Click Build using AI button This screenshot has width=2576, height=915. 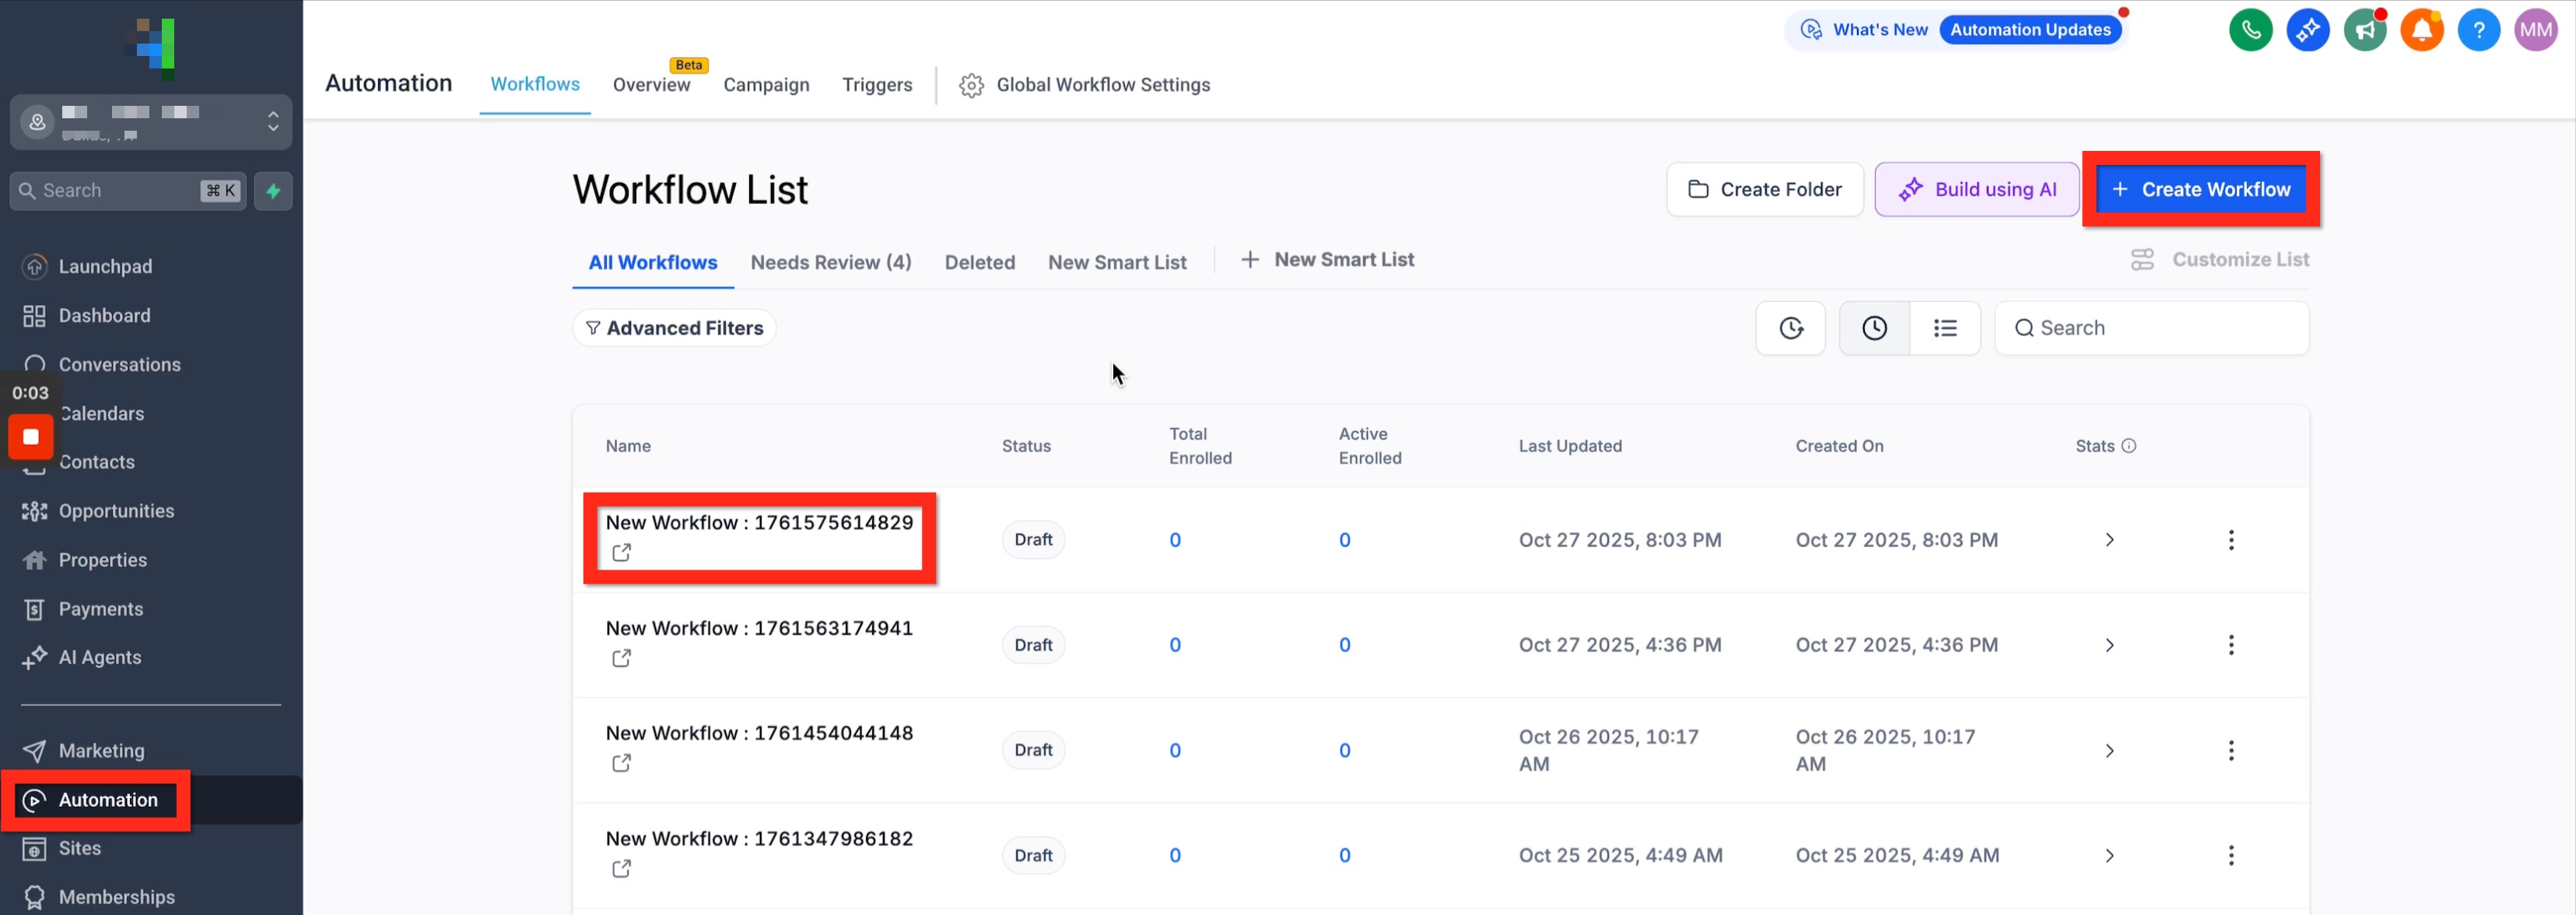point(1976,189)
